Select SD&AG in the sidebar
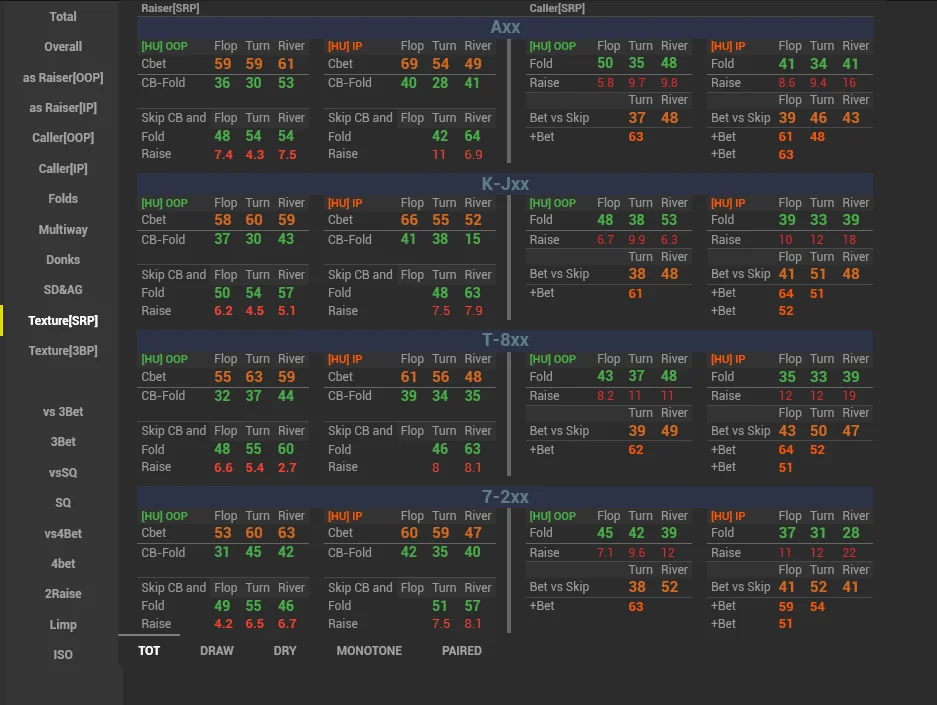937x705 pixels. click(63, 289)
